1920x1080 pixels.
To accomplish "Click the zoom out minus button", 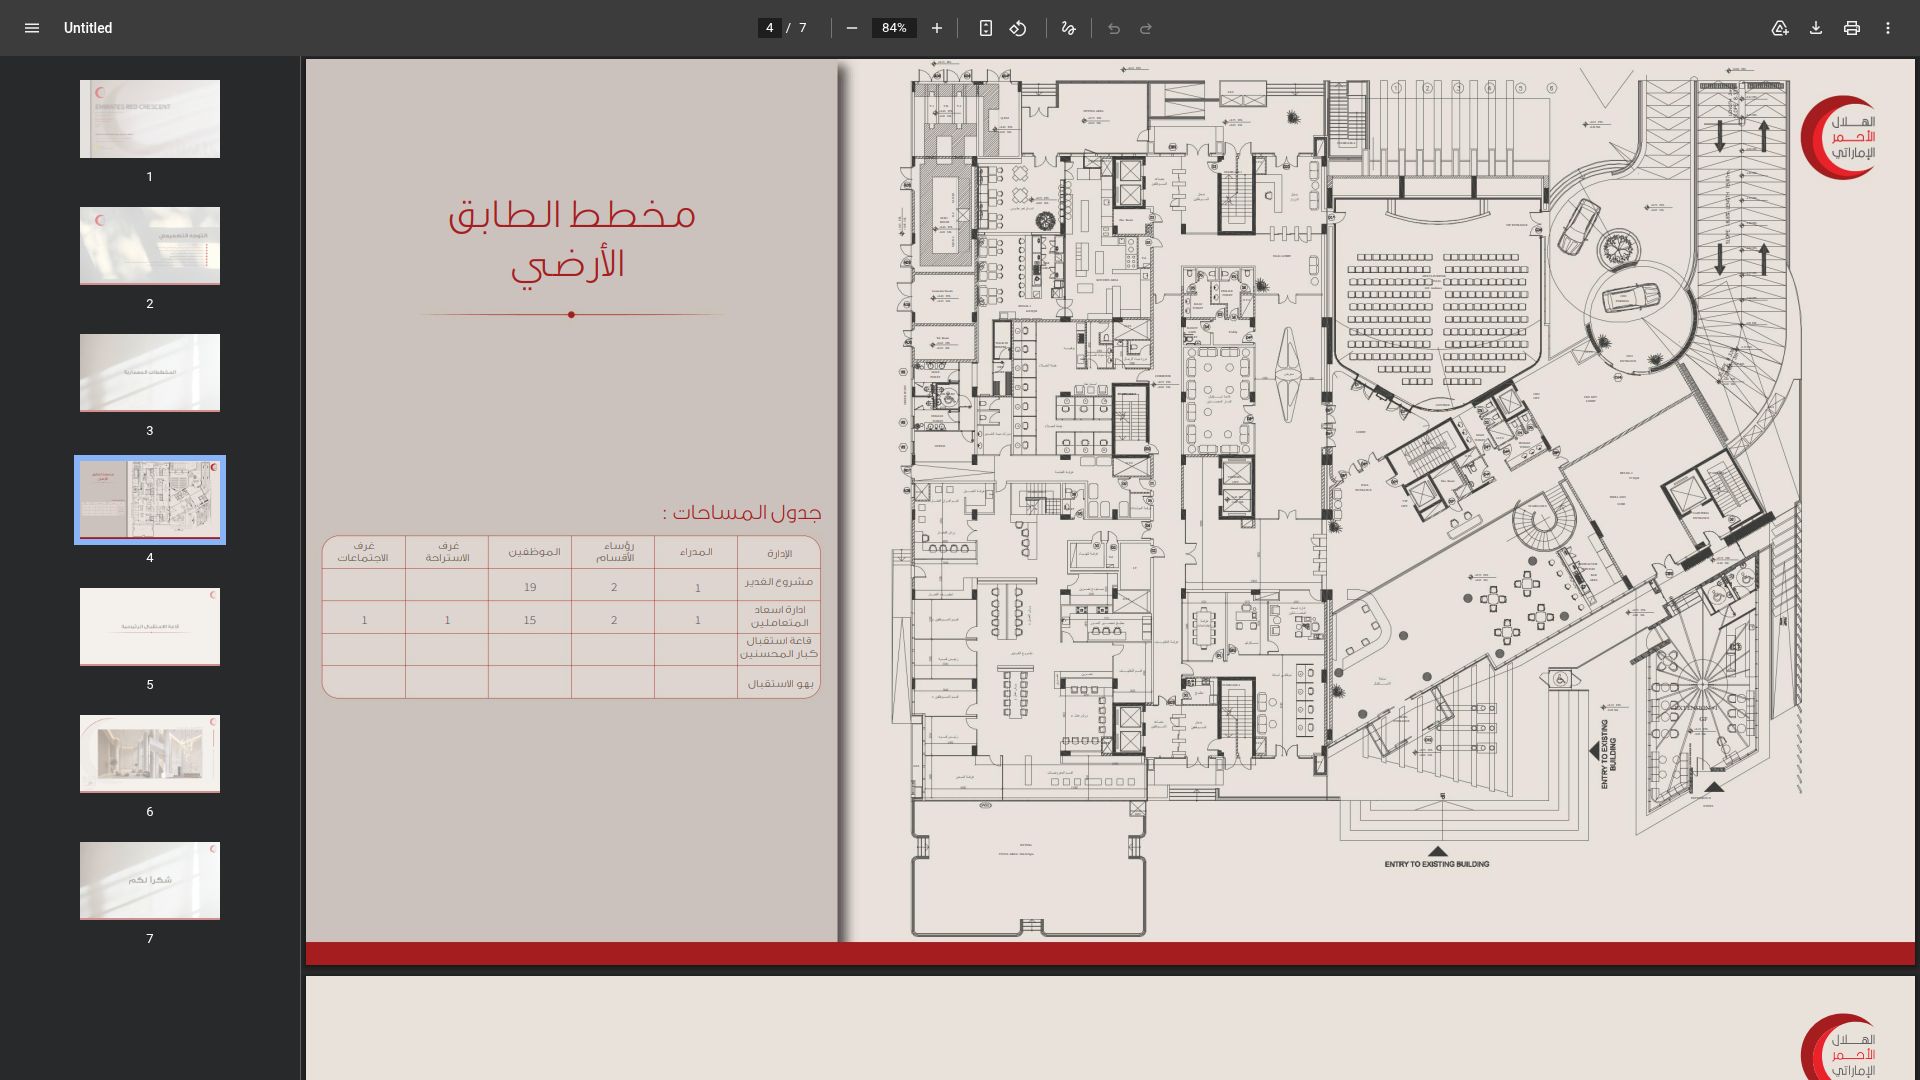I will pyautogui.click(x=852, y=28).
